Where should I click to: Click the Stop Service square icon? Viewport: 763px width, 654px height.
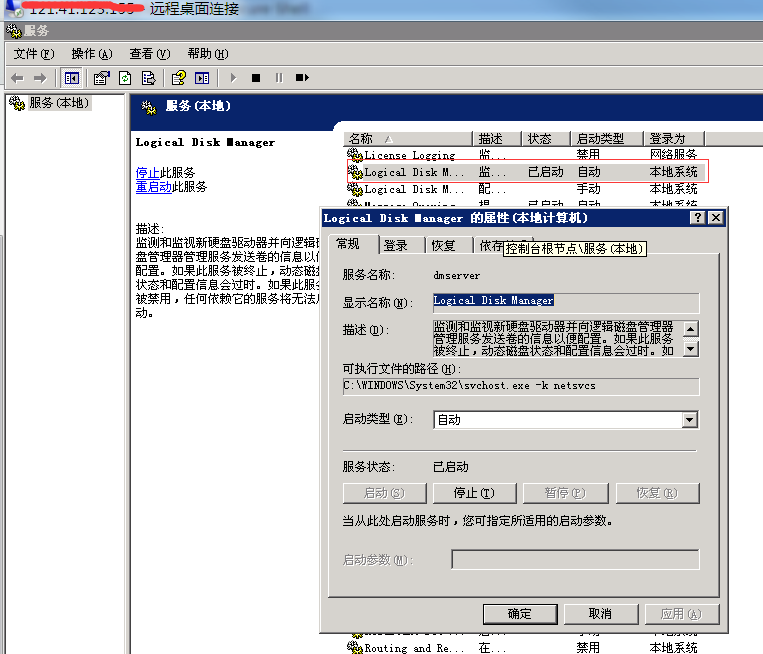click(x=256, y=78)
